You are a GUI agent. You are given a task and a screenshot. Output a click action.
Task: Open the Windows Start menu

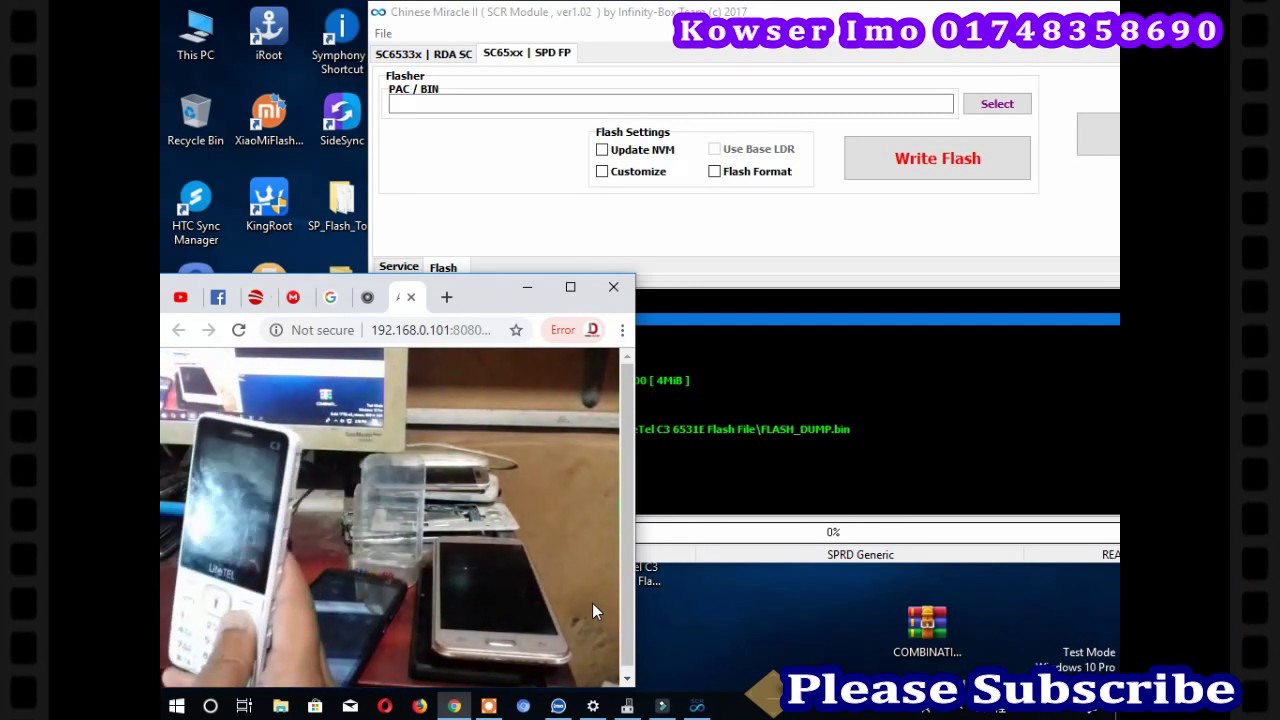(x=177, y=706)
